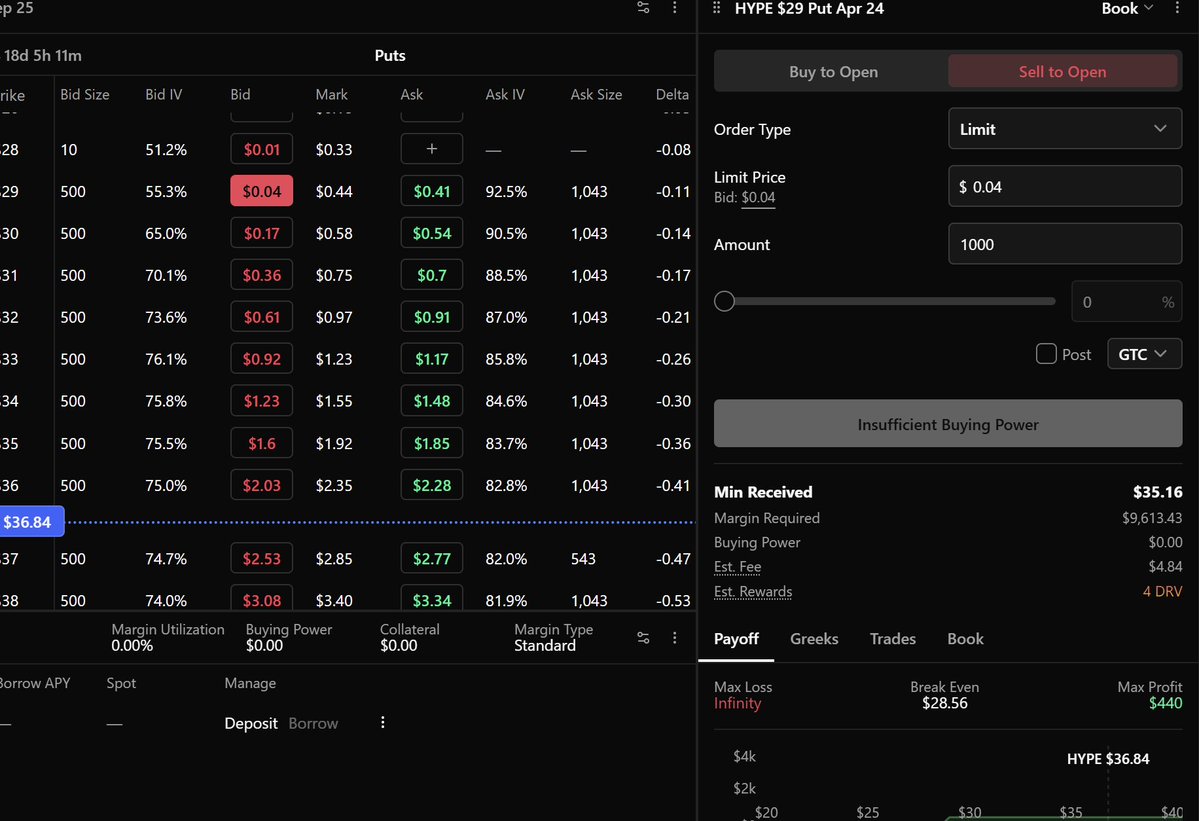Open order panel three-dot menu
This screenshot has width=1199, height=821.
click(1177, 8)
